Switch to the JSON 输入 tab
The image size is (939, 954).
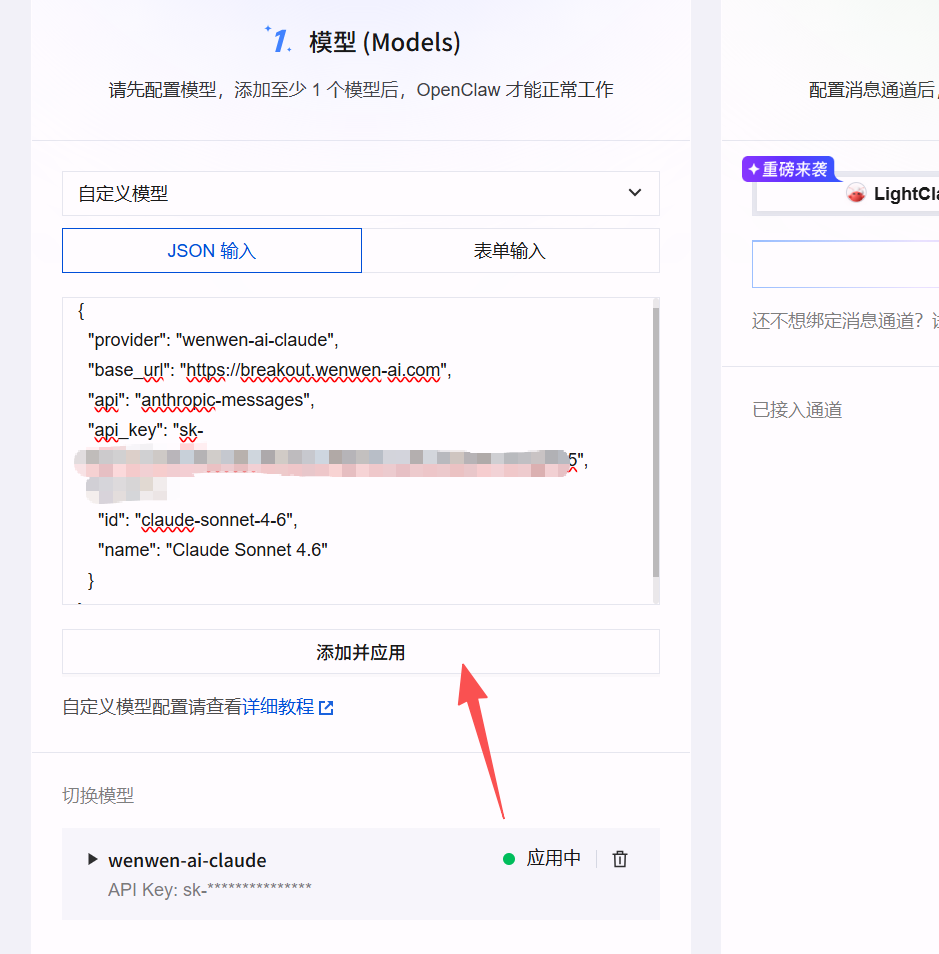(x=212, y=251)
